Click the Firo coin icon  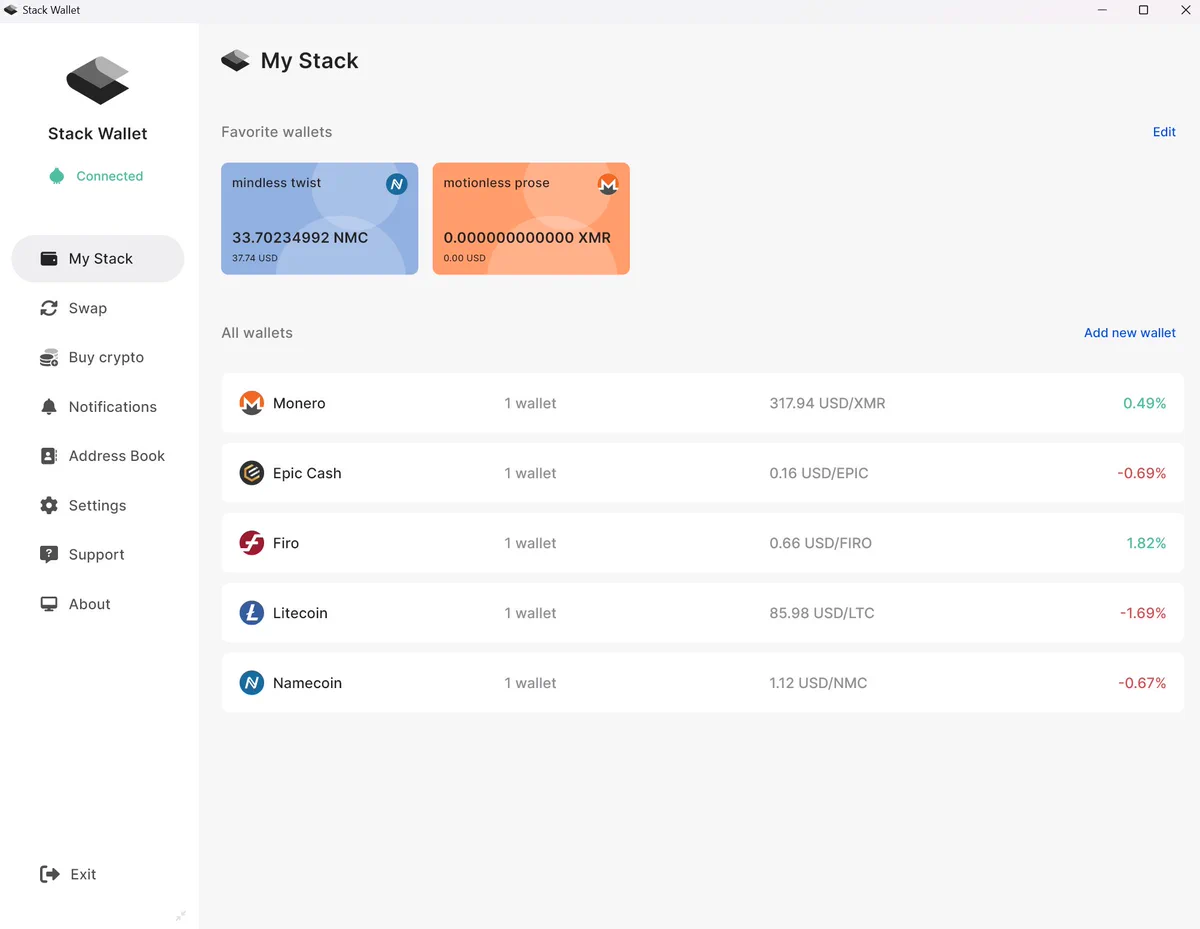251,543
